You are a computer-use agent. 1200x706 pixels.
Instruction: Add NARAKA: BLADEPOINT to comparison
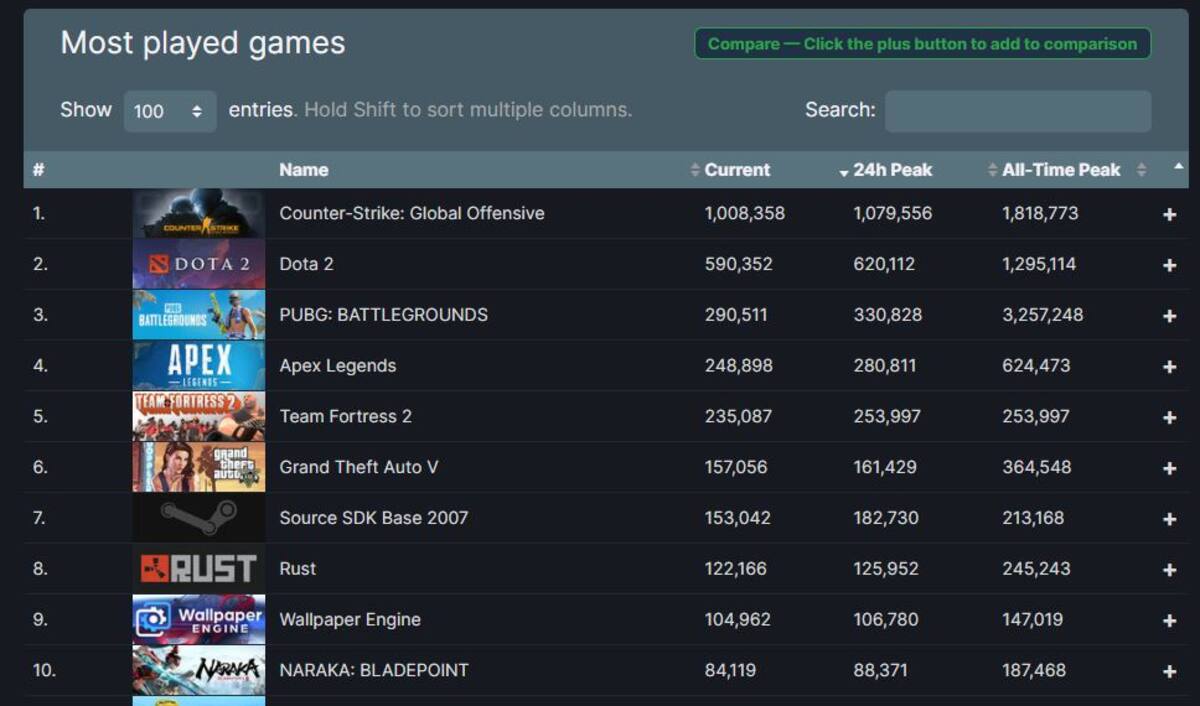1169,672
